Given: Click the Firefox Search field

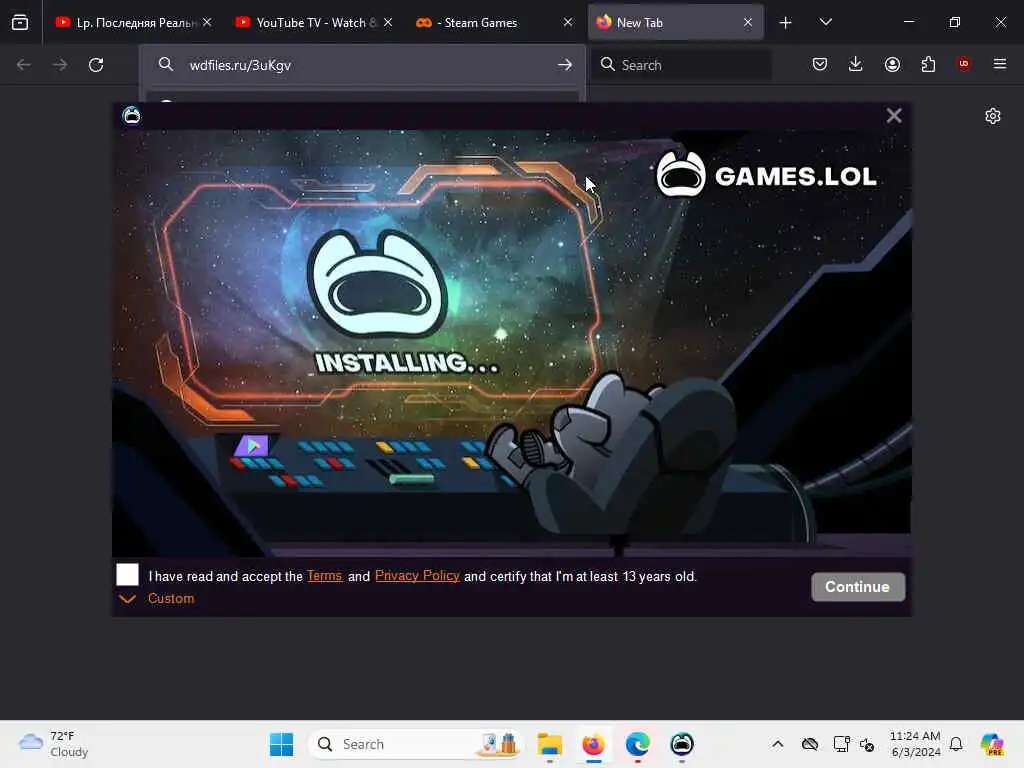Looking at the screenshot, I should [681, 65].
